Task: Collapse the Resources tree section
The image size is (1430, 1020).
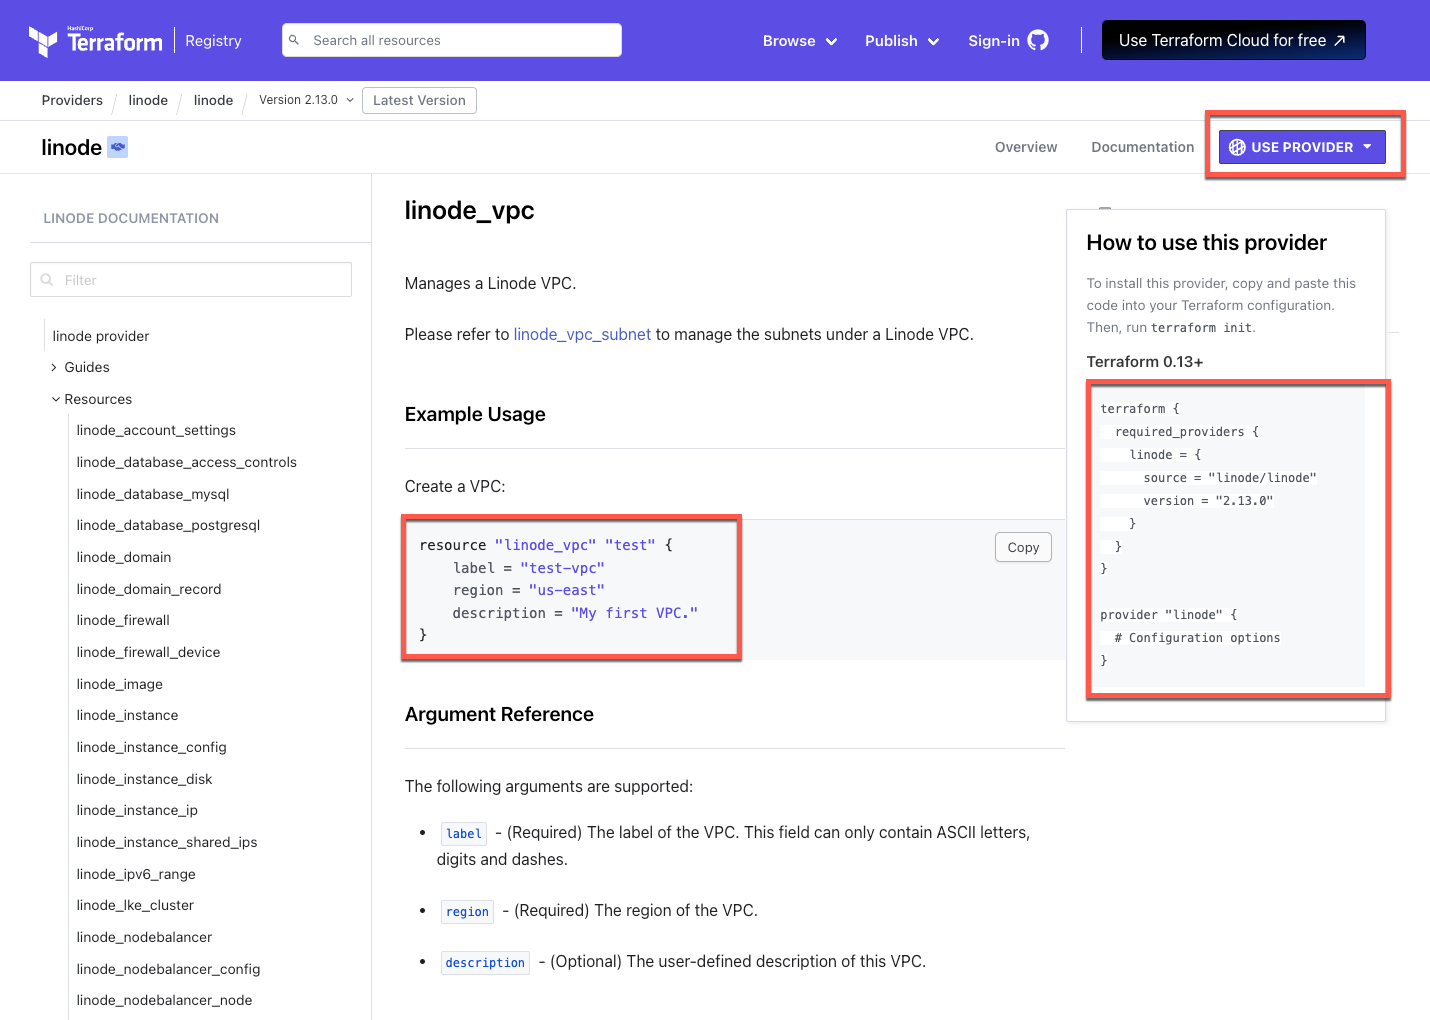Action: pos(97,399)
